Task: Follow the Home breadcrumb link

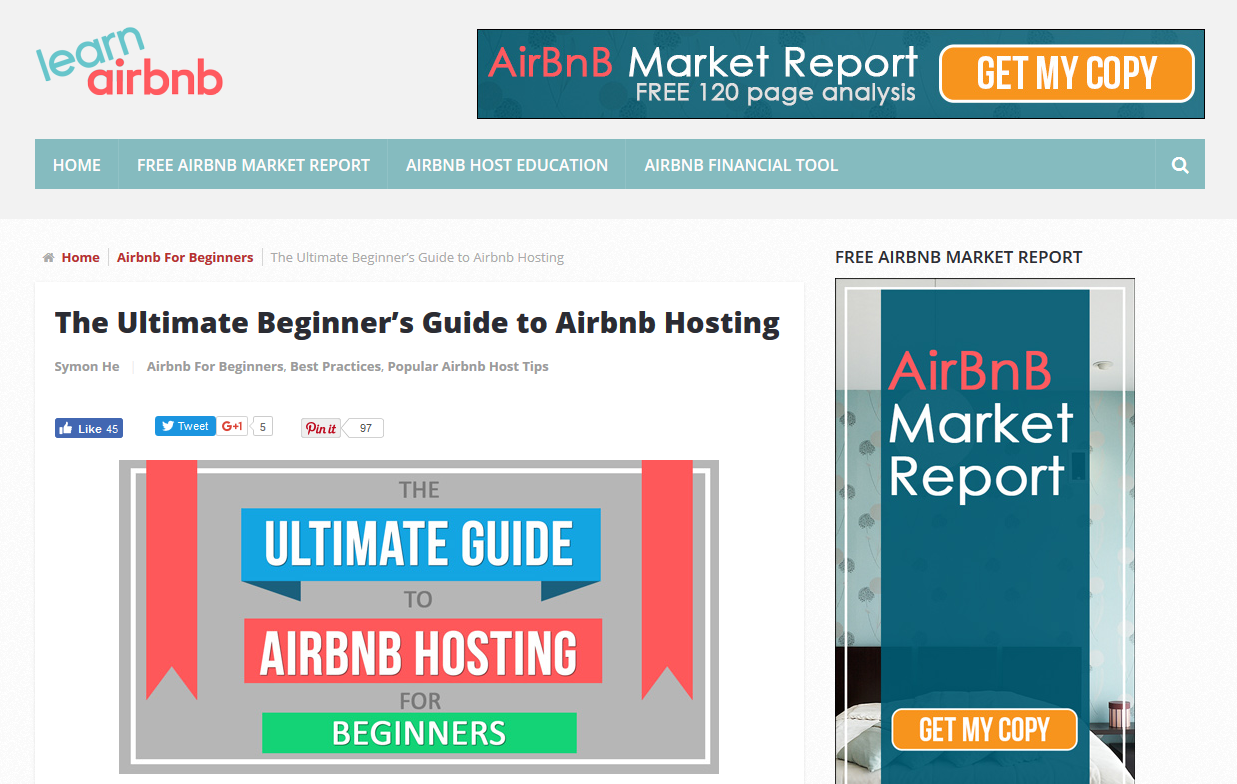Action: pos(80,258)
